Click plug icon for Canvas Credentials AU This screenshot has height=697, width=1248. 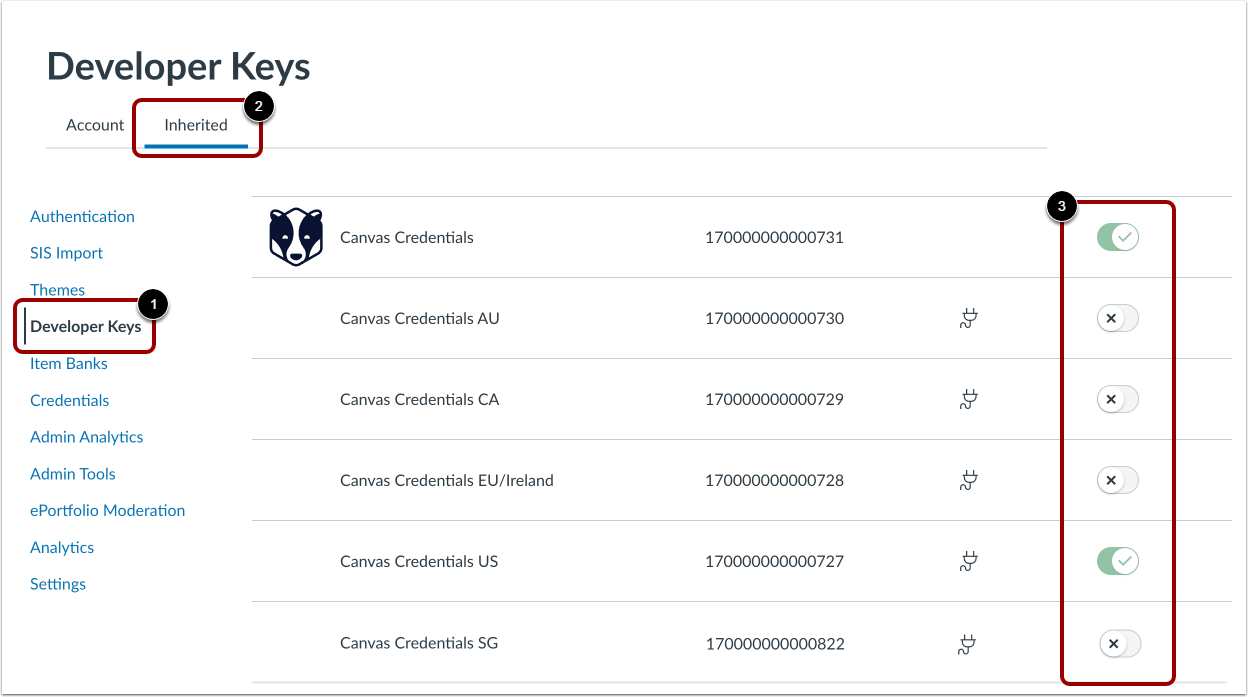pos(967,319)
